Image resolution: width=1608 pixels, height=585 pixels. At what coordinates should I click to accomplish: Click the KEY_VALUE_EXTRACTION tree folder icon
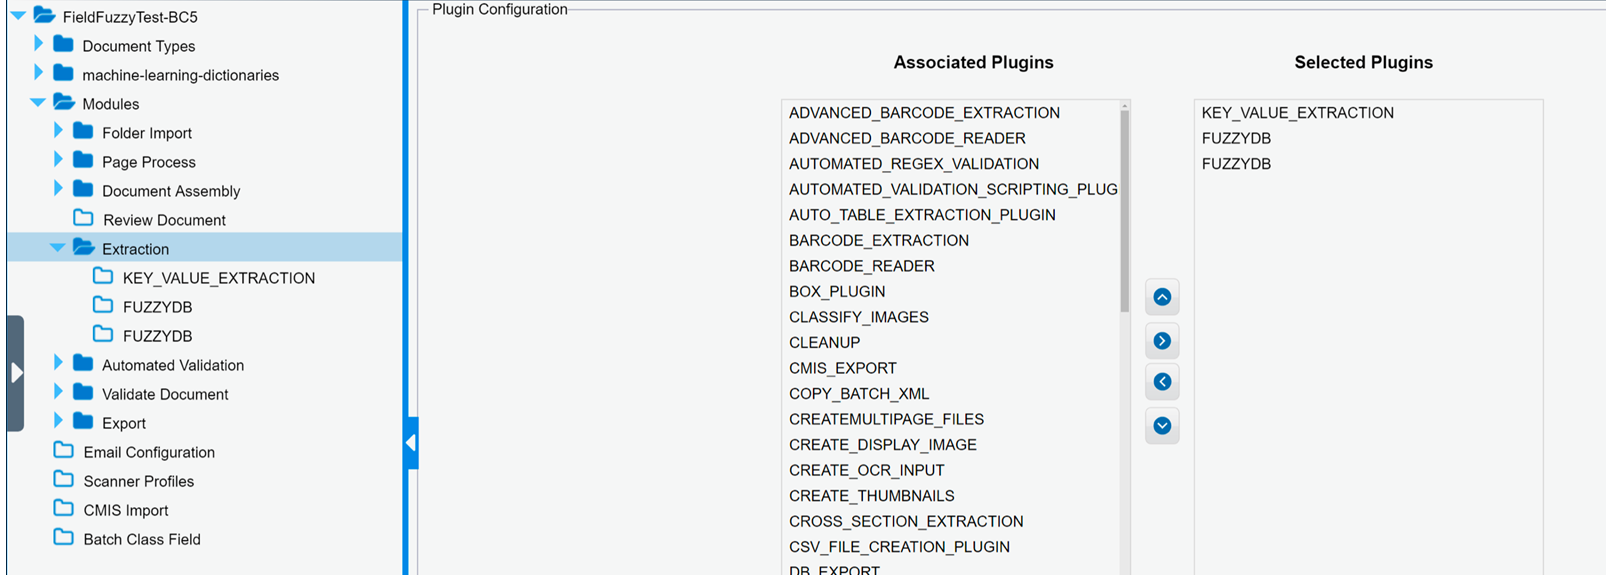[x=103, y=277]
